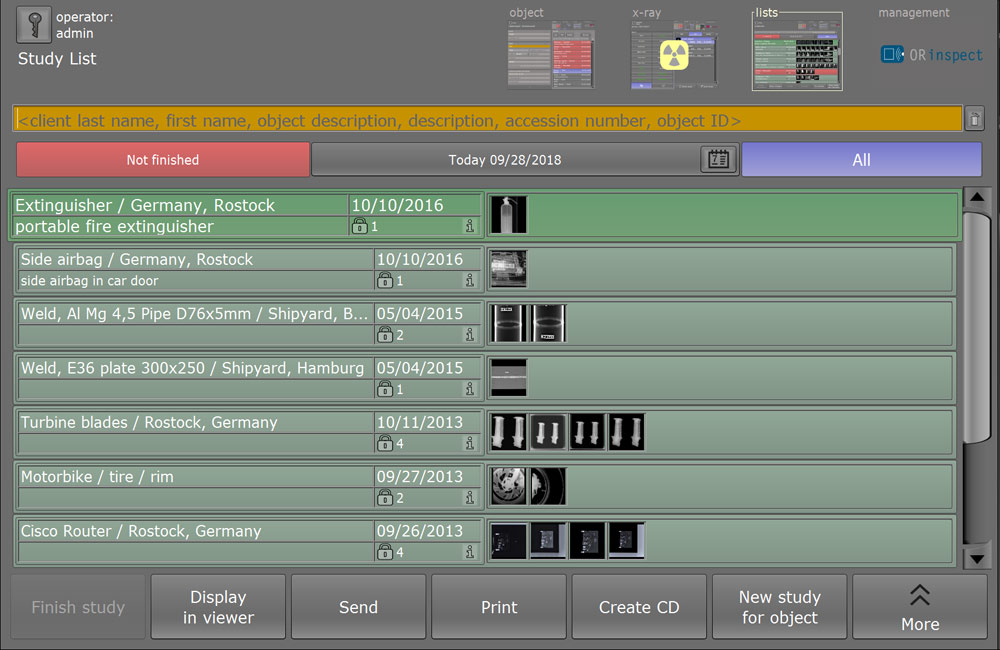Click the Finish study button
This screenshot has height=650, width=1000.
pos(78,607)
